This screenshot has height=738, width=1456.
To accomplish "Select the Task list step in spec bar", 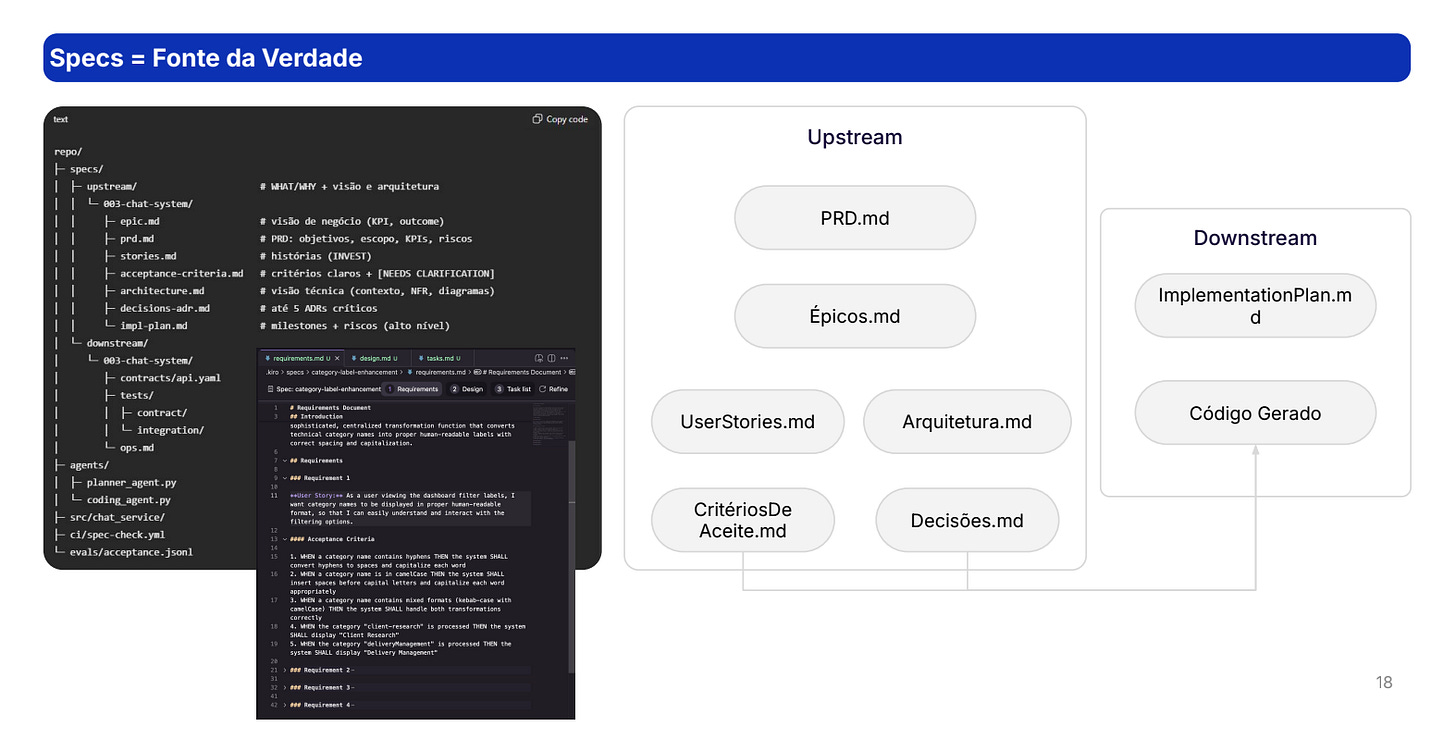I will click(512, 389).
